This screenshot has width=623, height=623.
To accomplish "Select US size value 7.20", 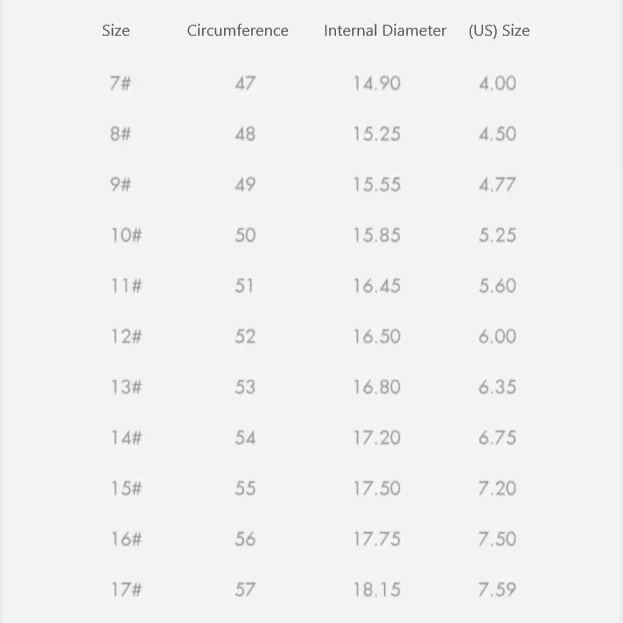I will point(497,488).
